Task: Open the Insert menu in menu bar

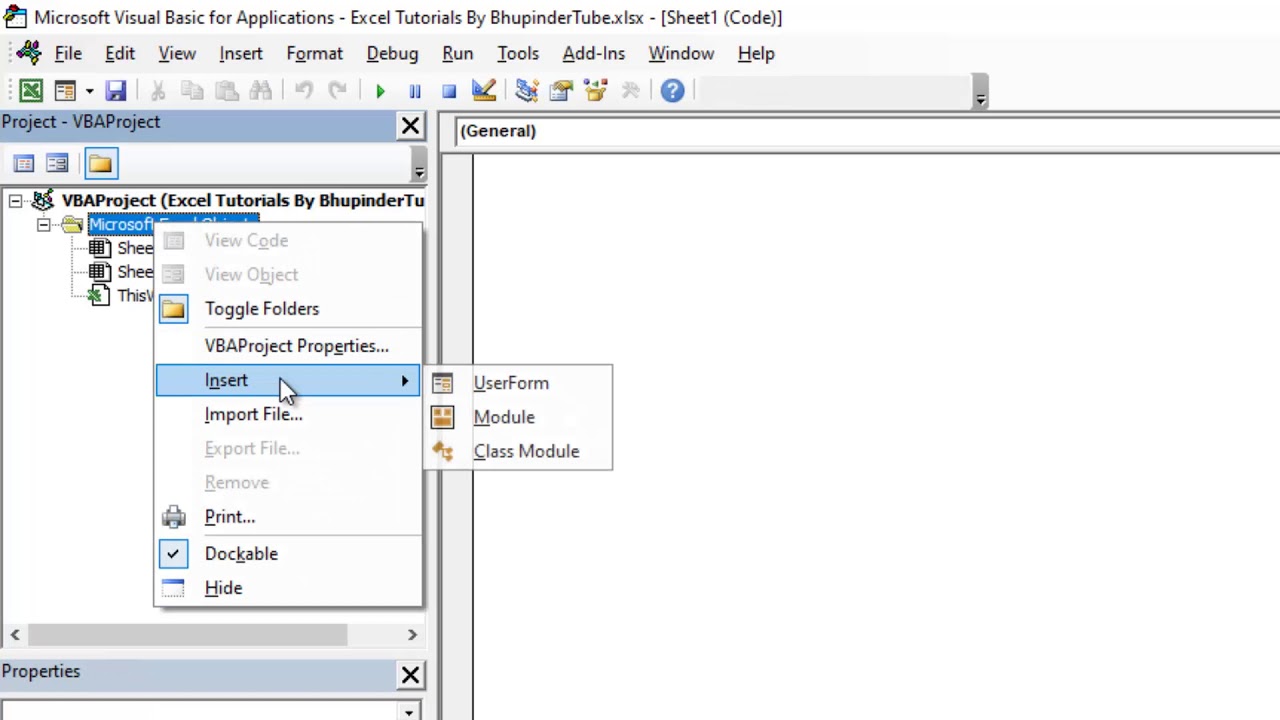Action: [241, 54]
